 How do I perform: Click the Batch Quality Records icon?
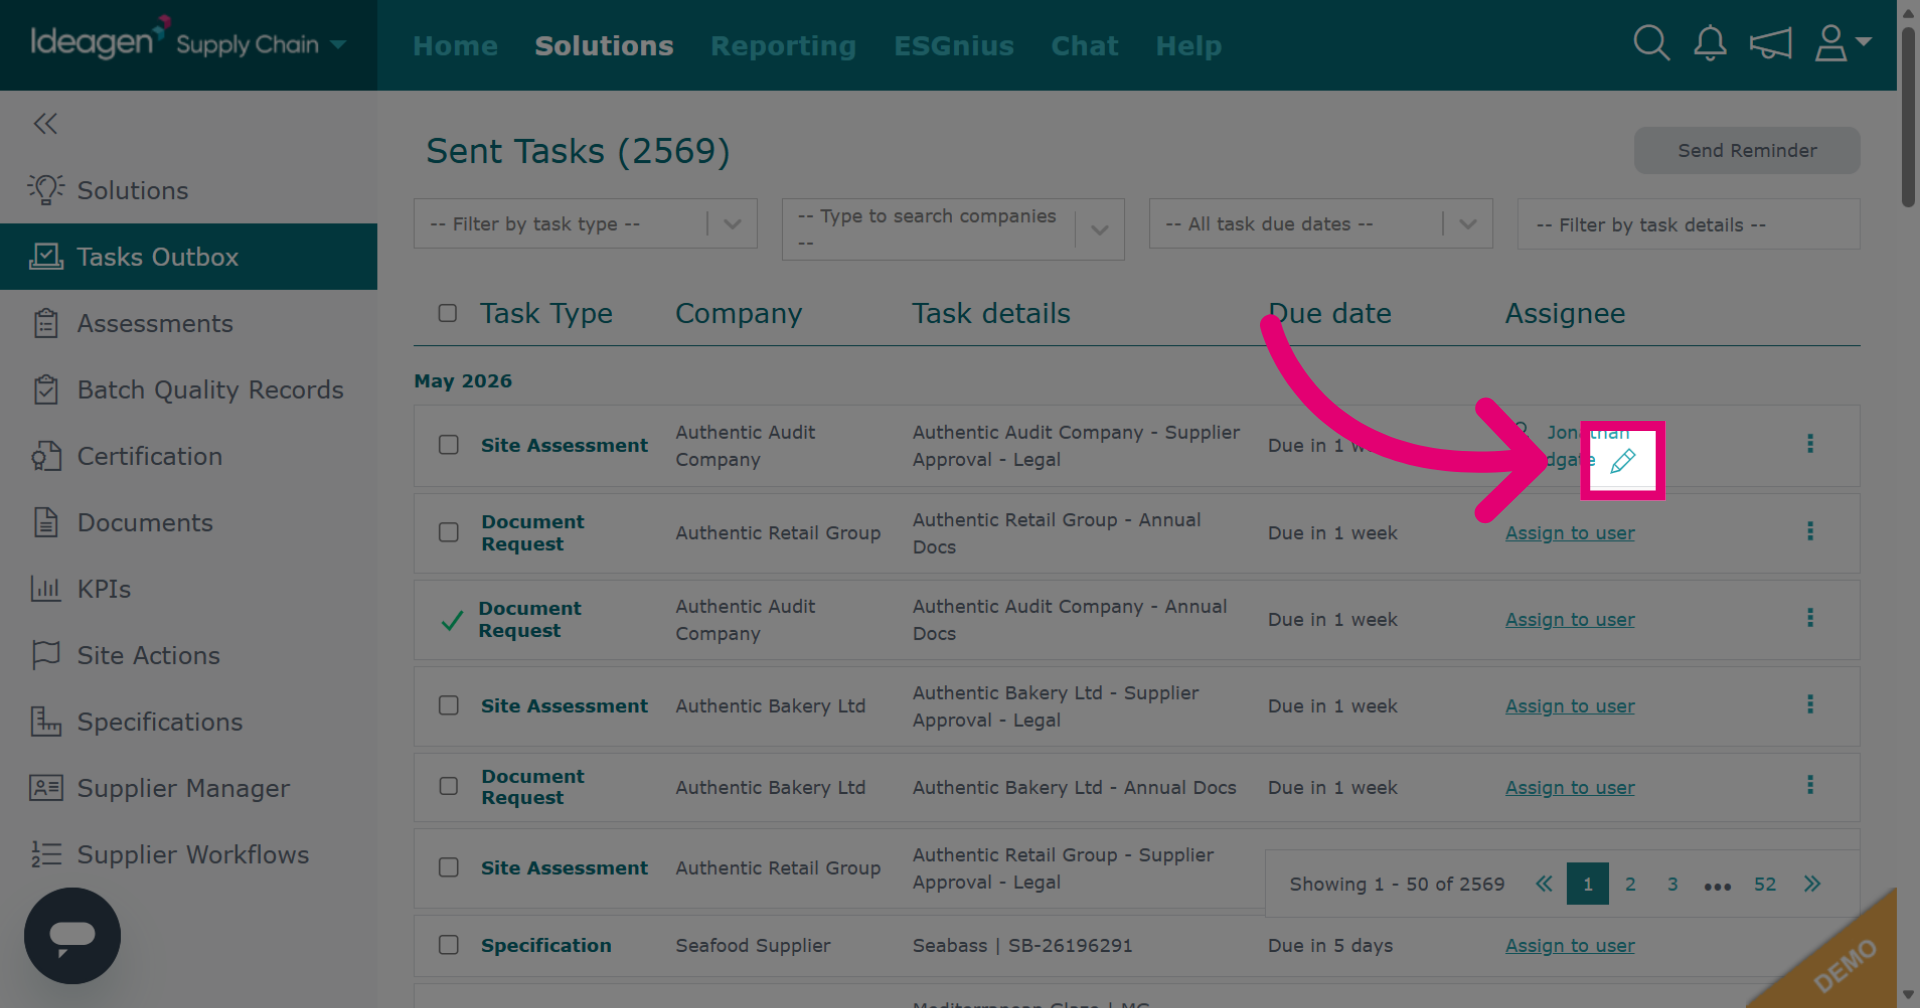(45, 390)
